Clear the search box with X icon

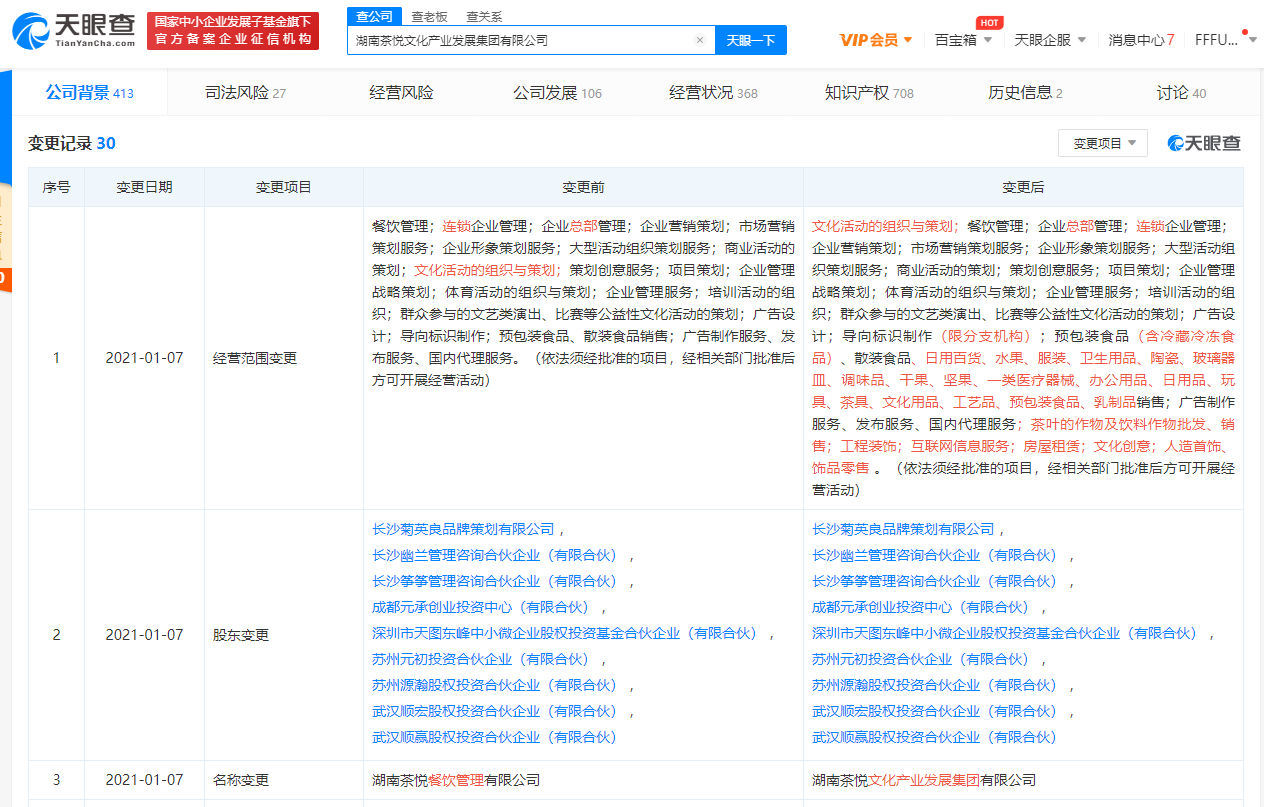click(700, 41)
